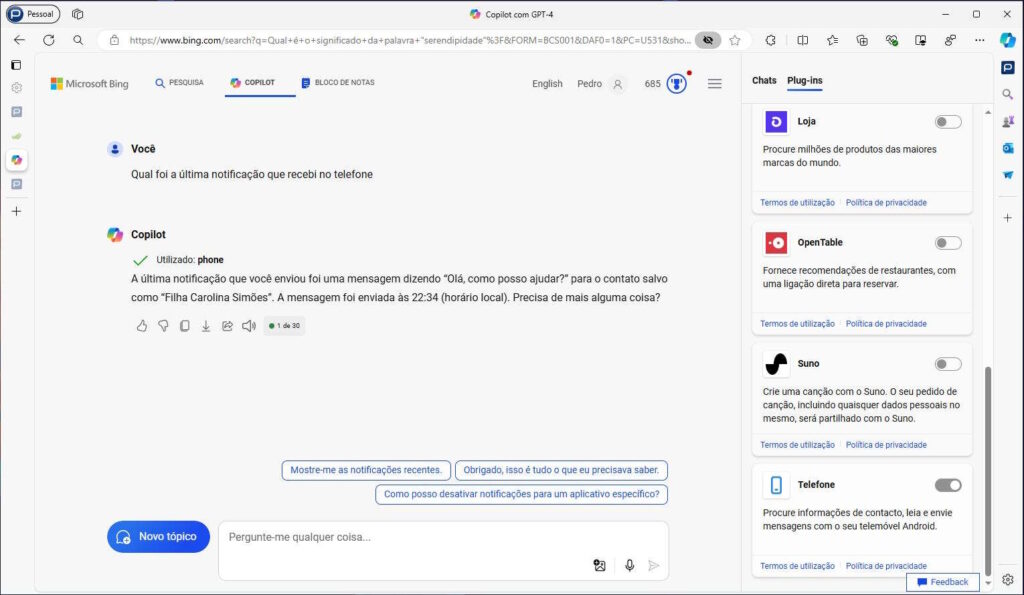Click the Copilot icon in top-right sidebar
1024x595 pixels.
1008,40
